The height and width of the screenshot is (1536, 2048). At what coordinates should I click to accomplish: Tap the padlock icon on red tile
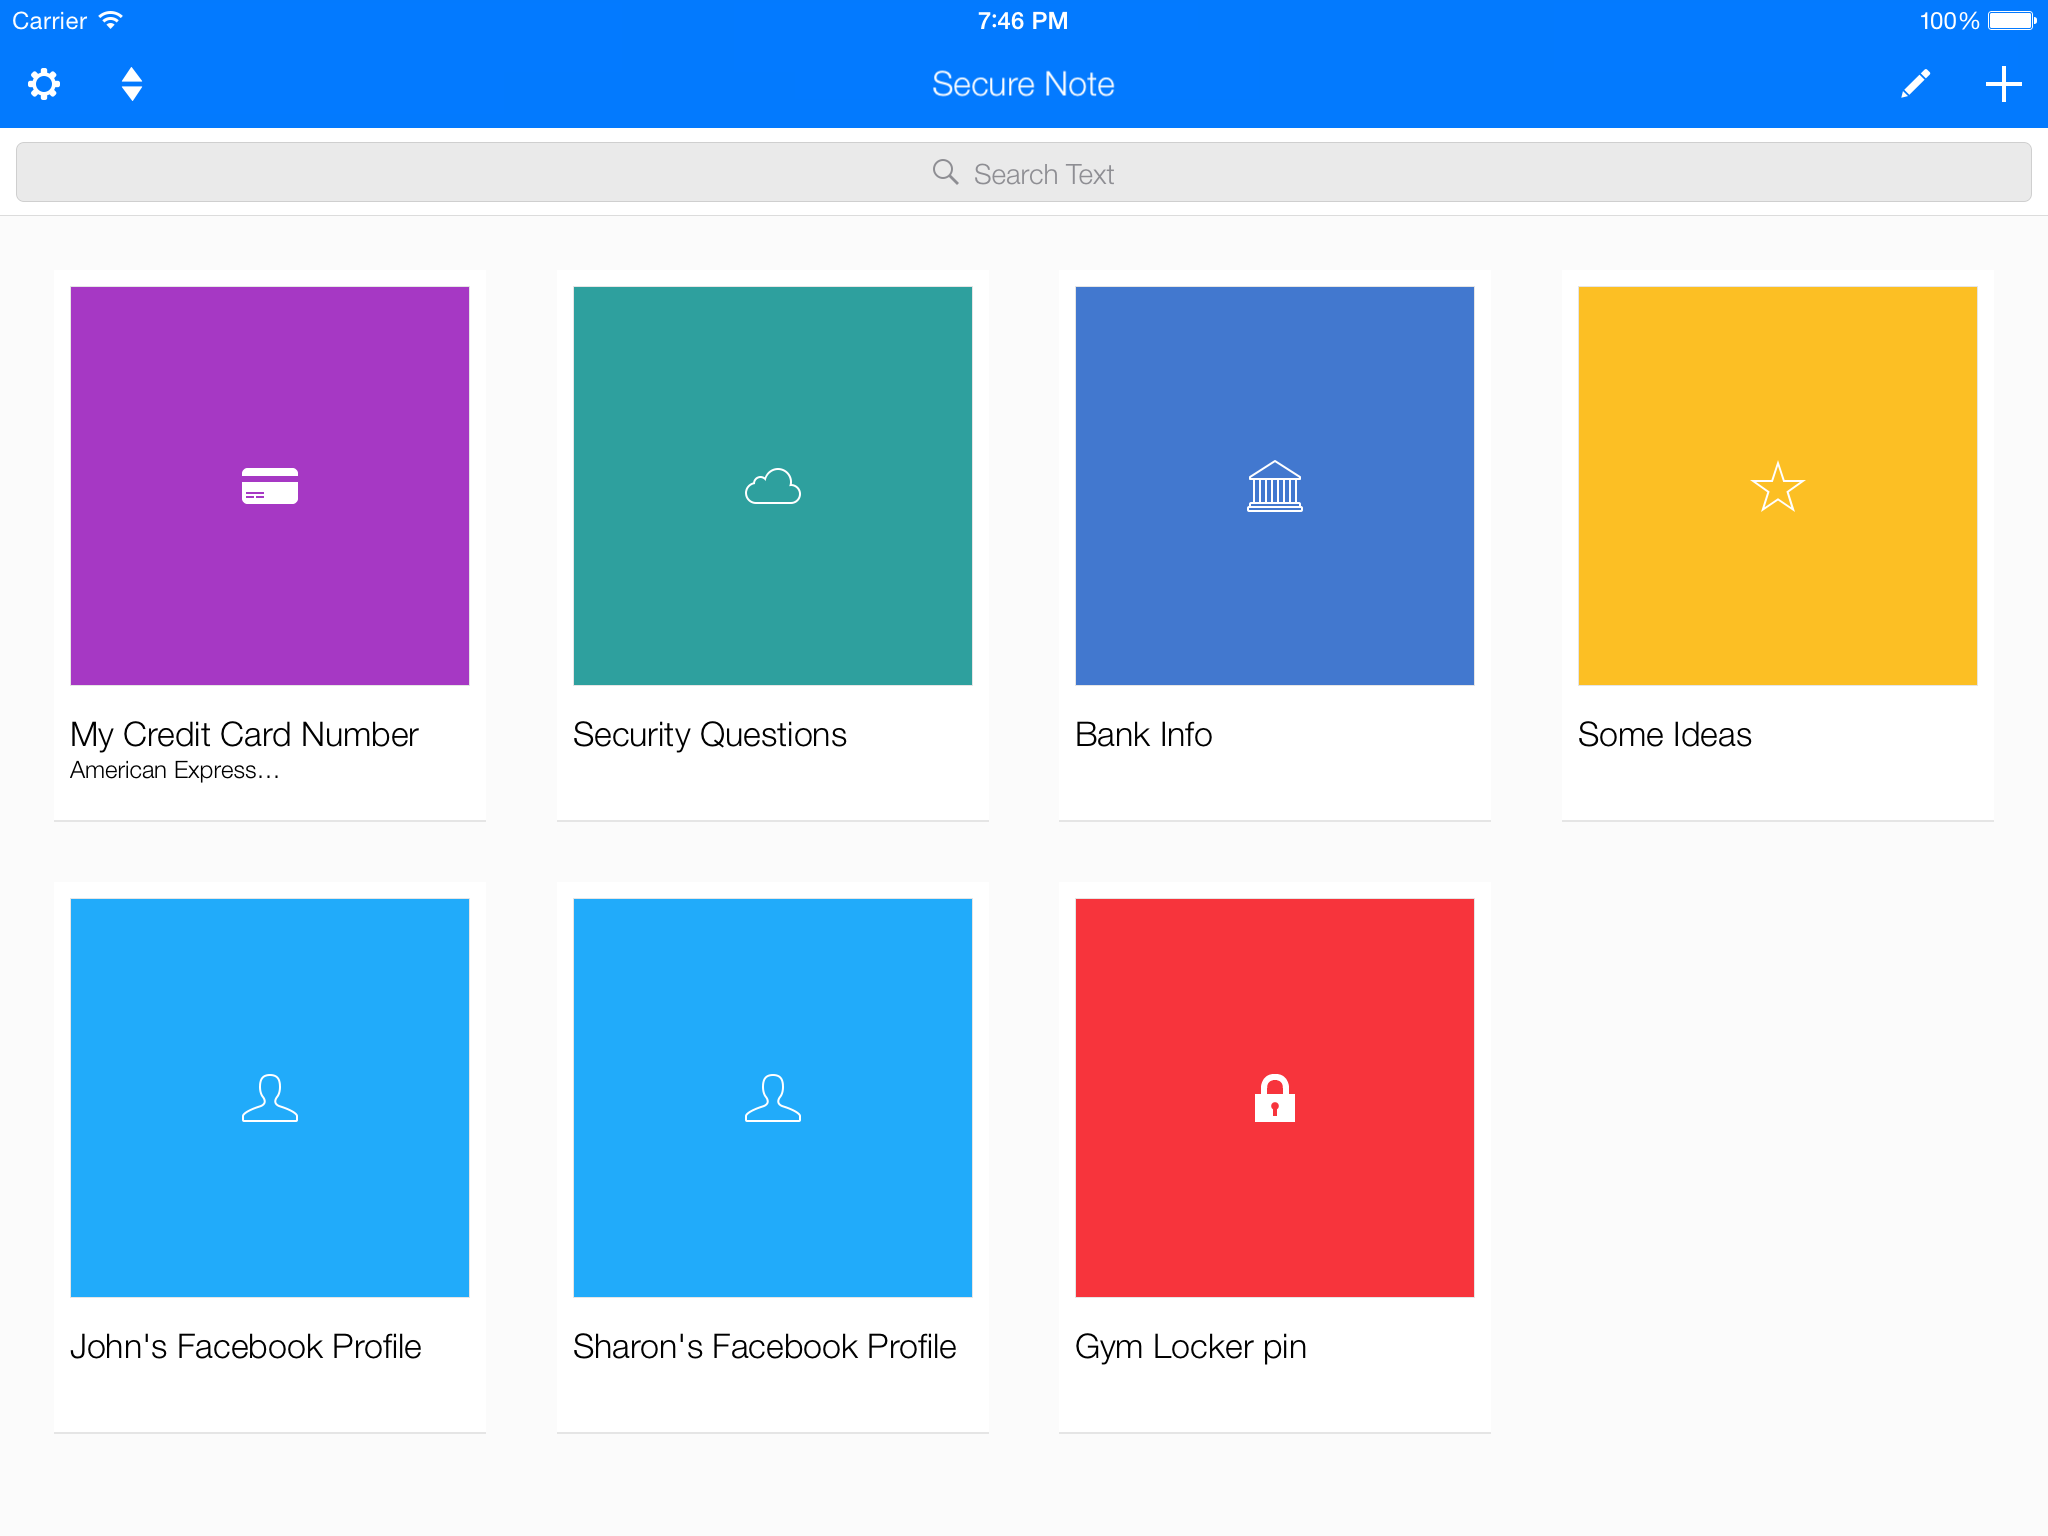point(1275,1098)
